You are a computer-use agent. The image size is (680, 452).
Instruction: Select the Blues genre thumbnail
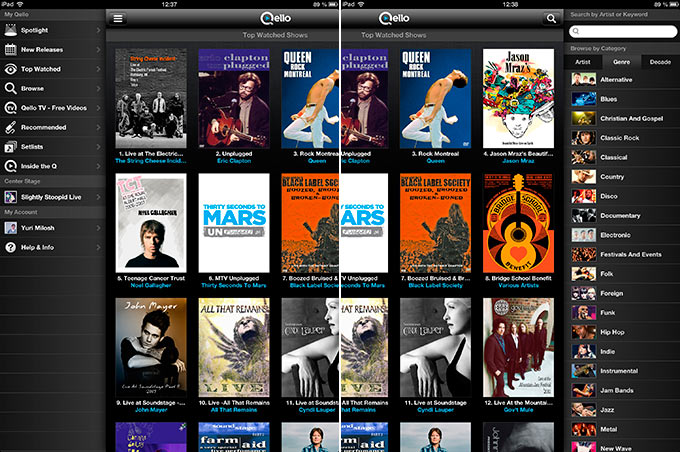click(583, 99)
